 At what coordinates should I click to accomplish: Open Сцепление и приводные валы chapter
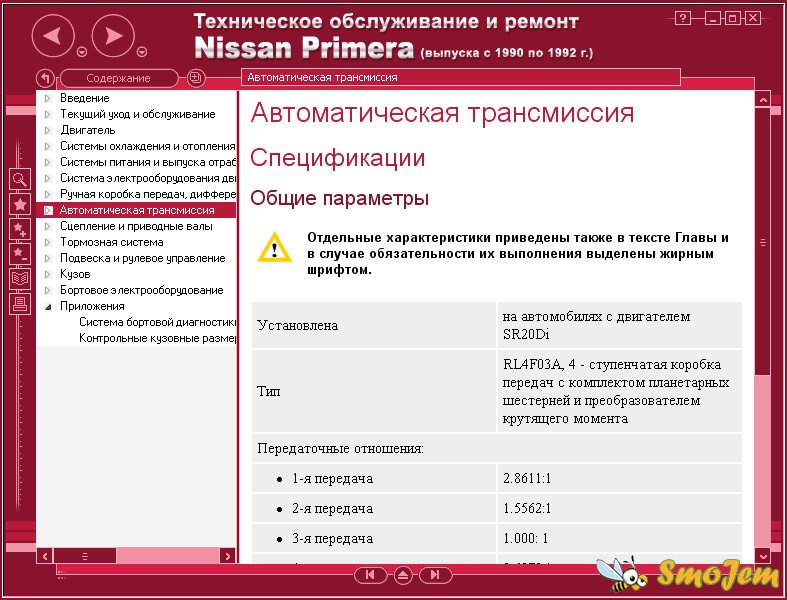136,226
